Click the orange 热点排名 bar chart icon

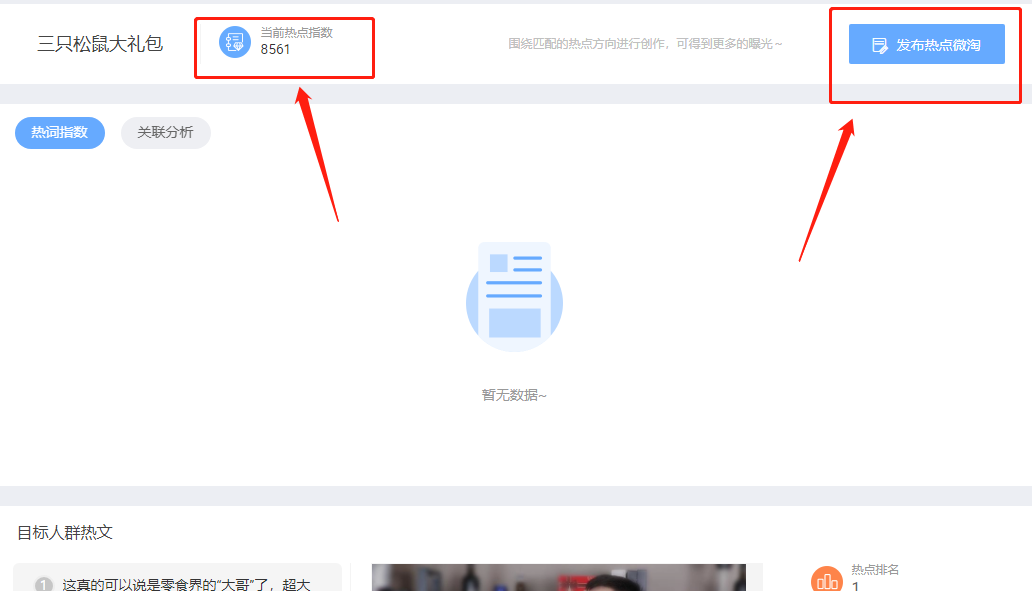[x=827, y=581]
